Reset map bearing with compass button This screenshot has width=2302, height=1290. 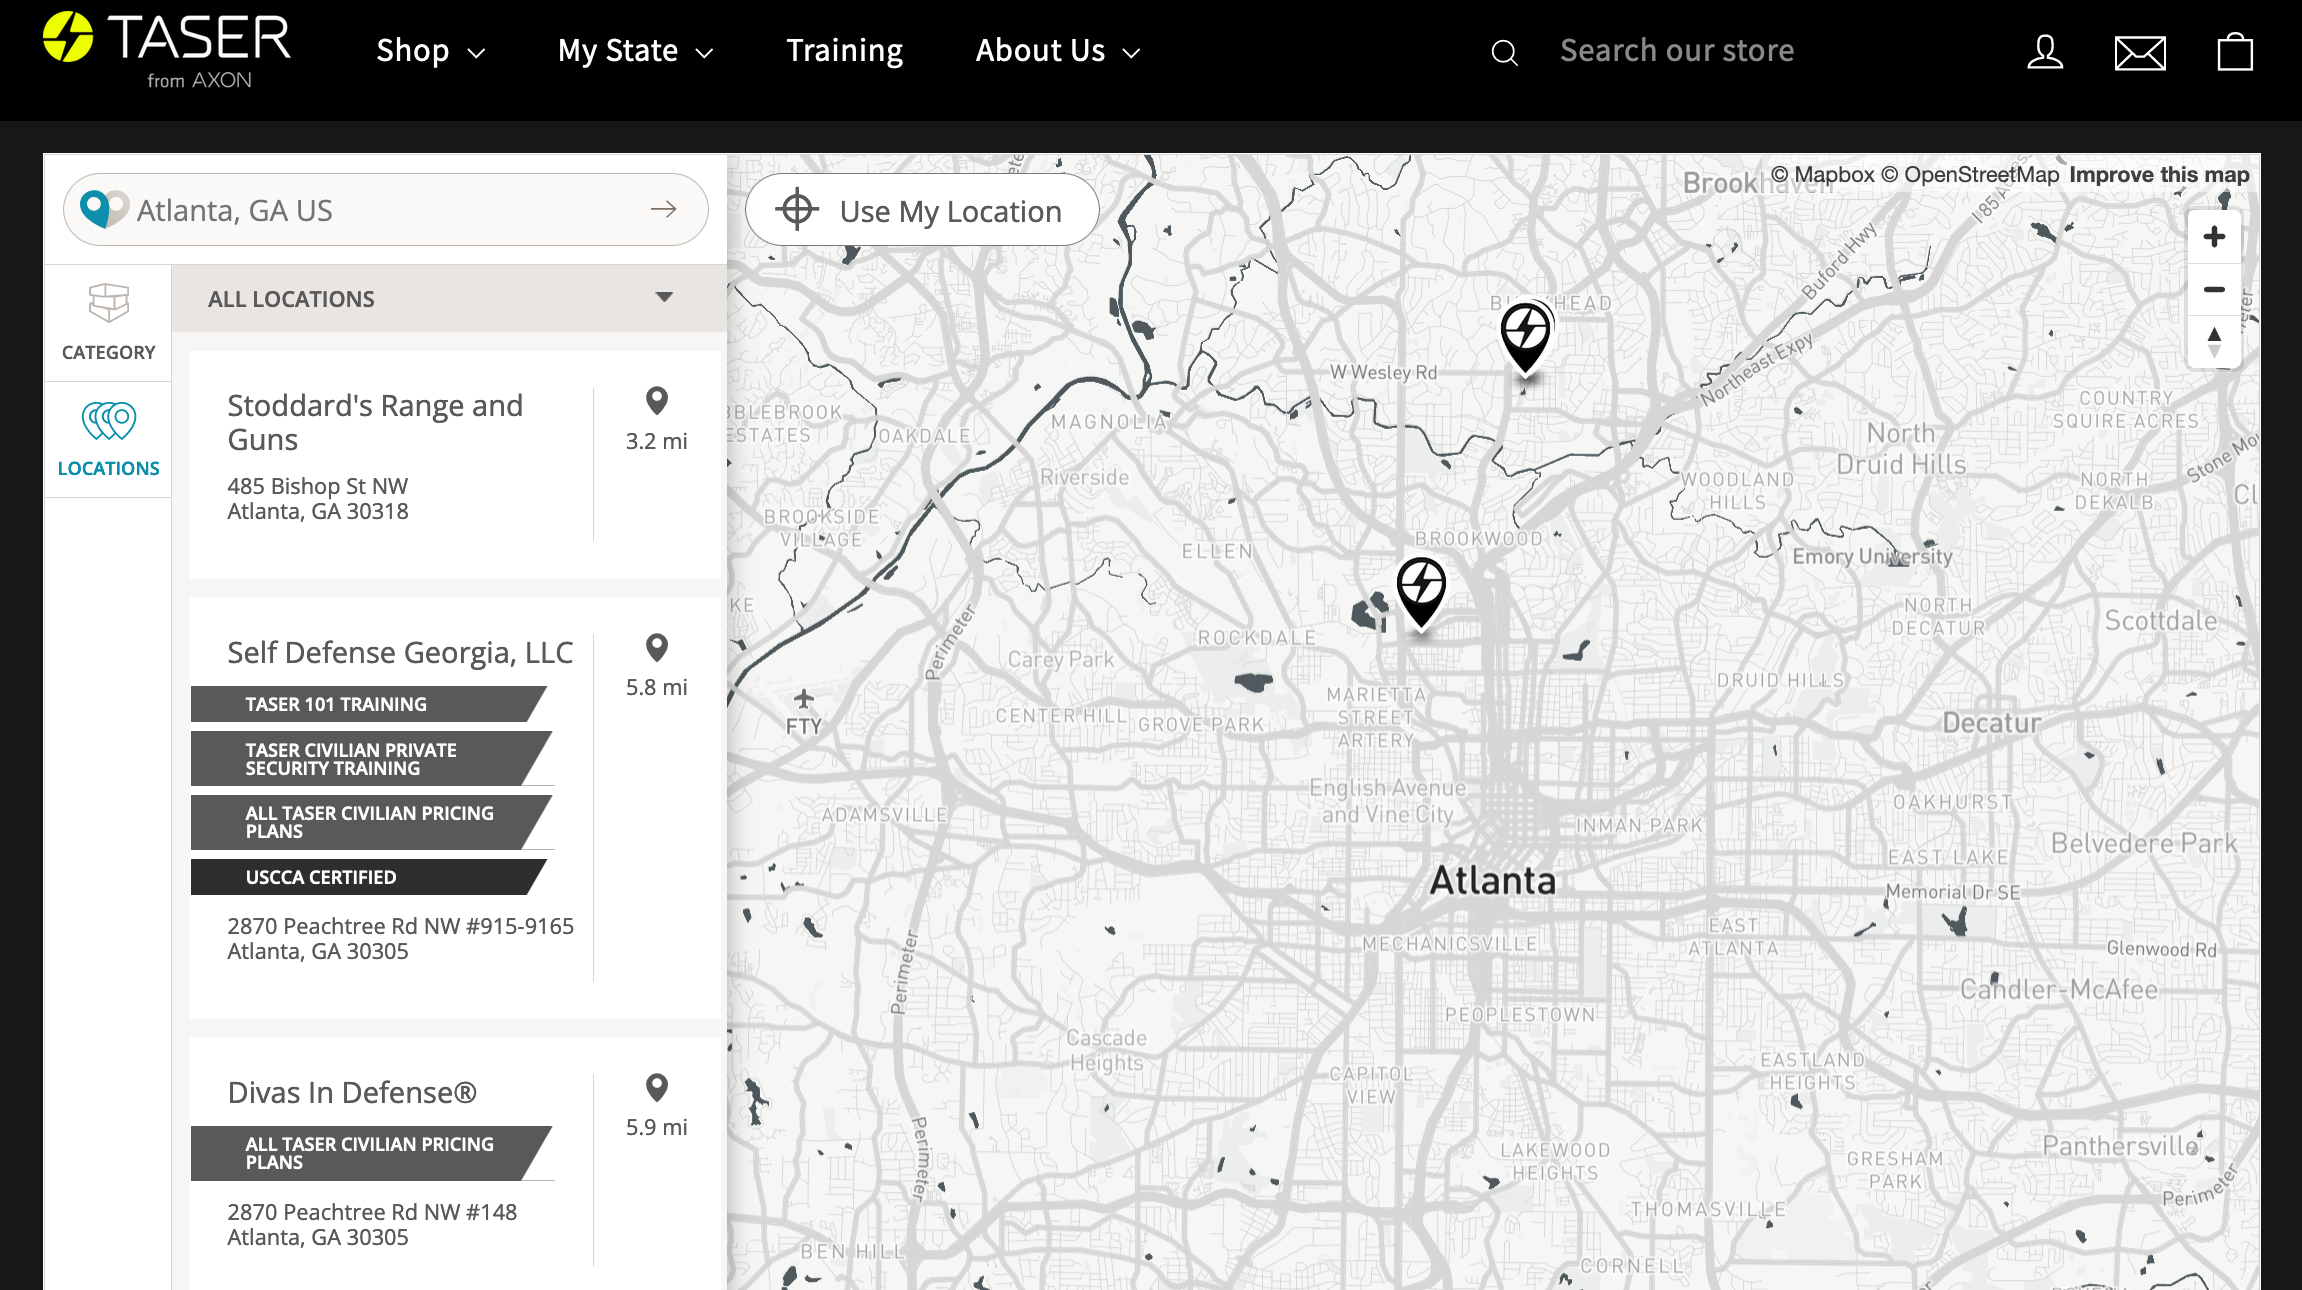click(2214, 342)
